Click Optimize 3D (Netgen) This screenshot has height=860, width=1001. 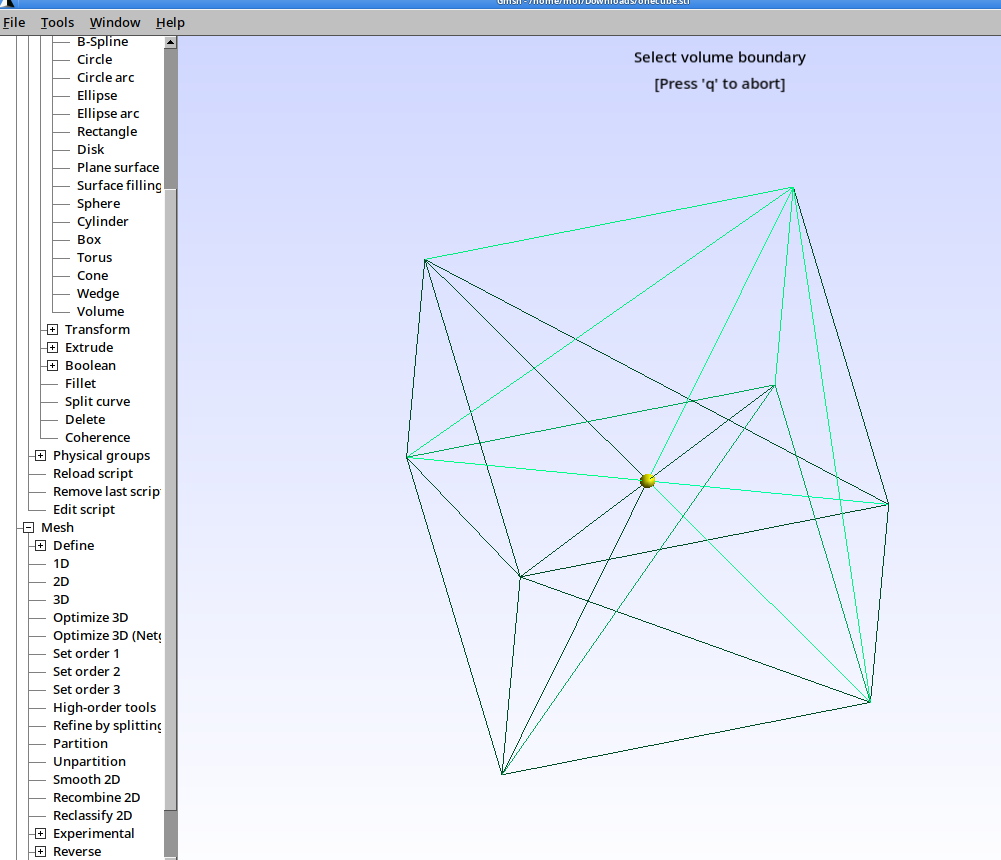pyautogui.click(x=107, y=635)
